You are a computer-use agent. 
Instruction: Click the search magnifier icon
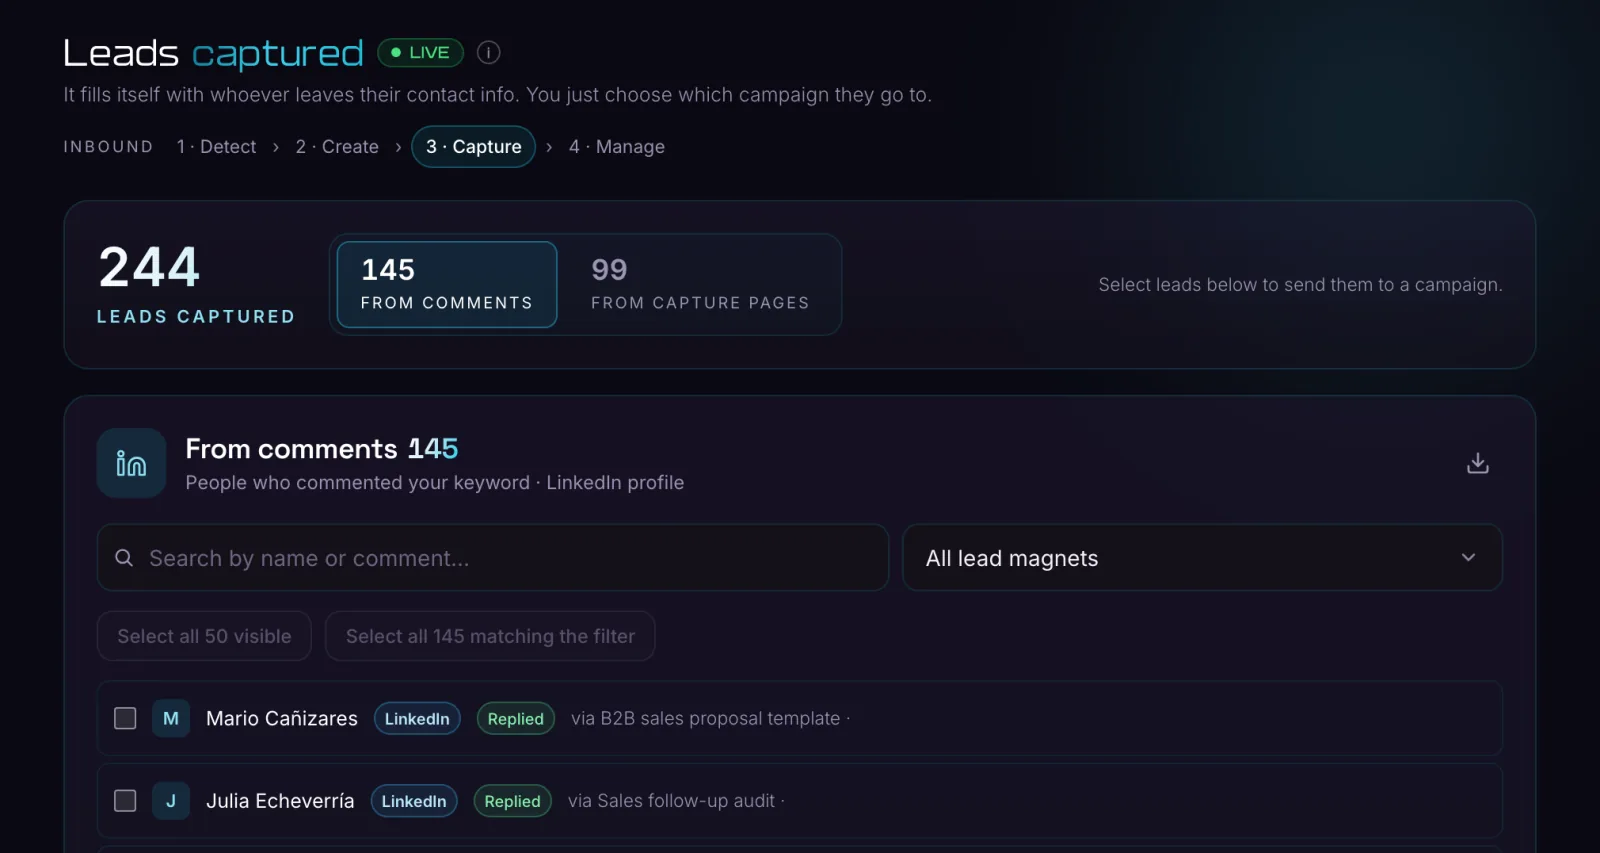(x=124, y=558)
